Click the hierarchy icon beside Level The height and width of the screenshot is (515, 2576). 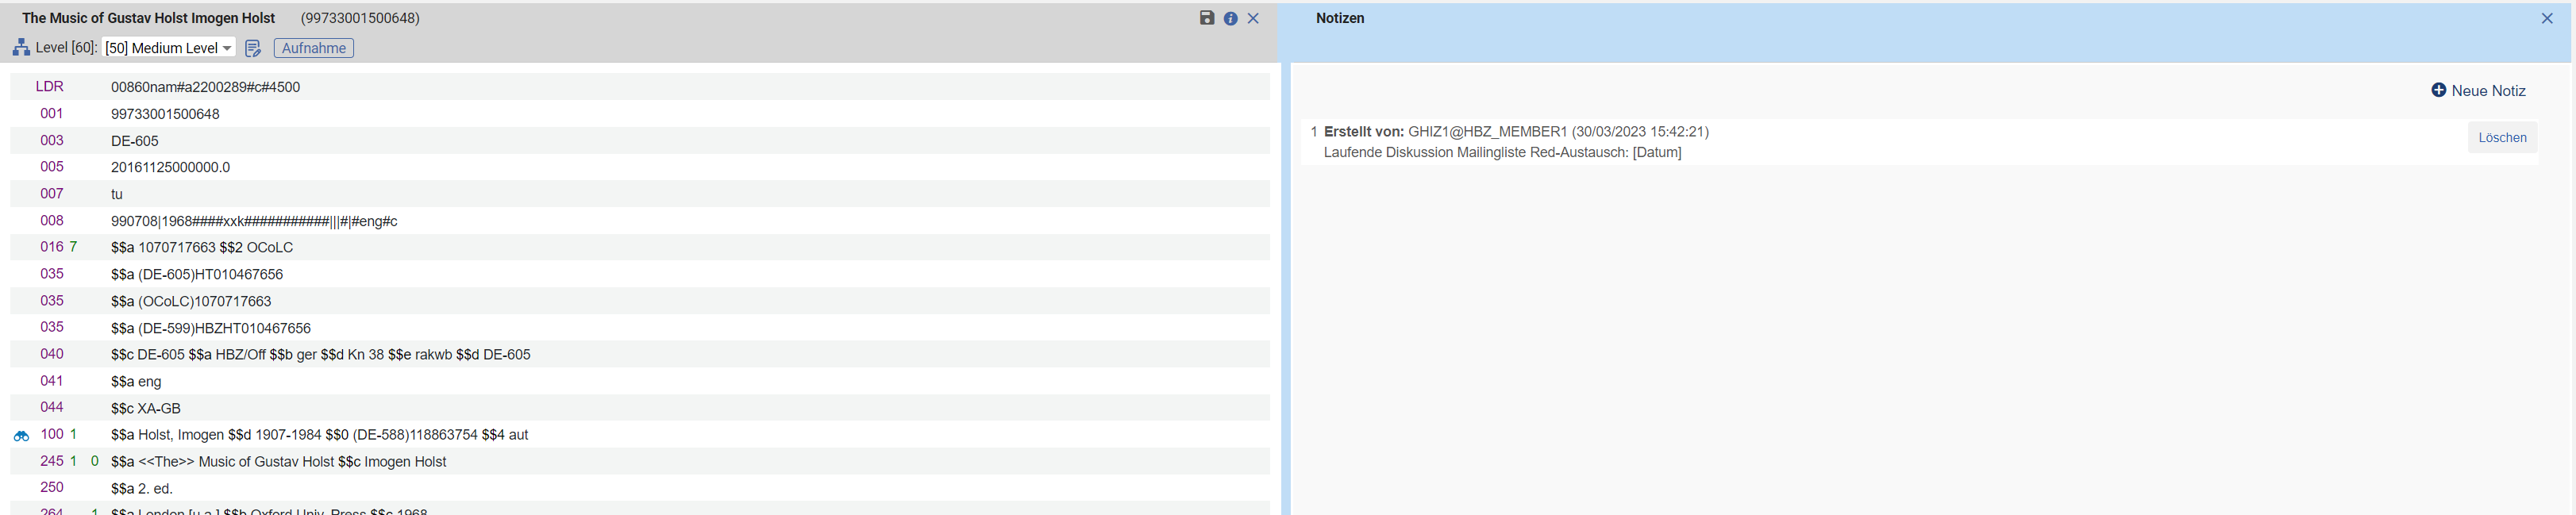point(21,48)
